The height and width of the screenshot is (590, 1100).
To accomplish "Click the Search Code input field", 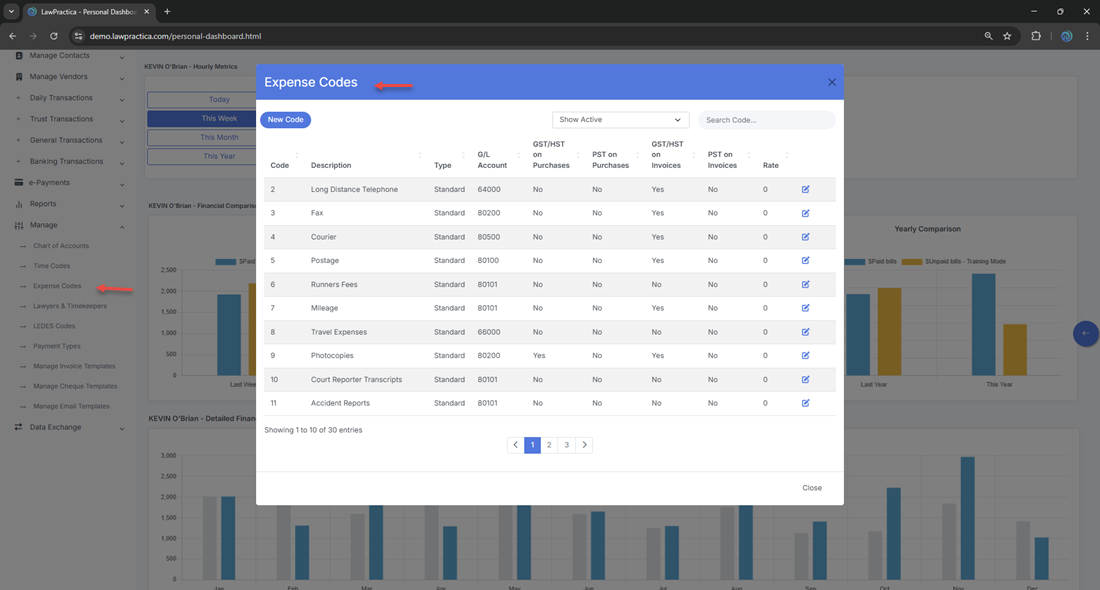I will pyautogui.click(x=766, y=120).
